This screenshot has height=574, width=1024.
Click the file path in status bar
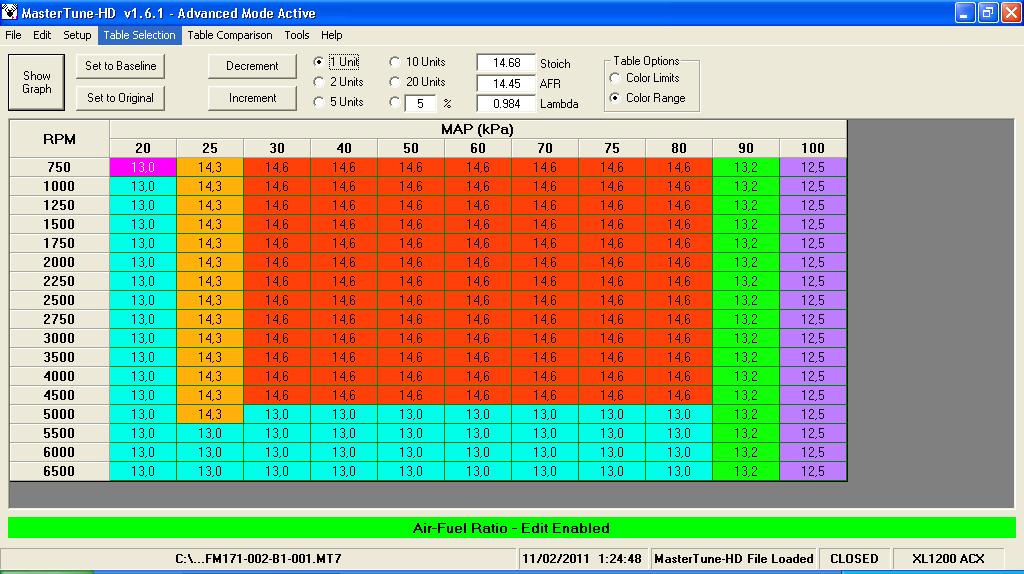click(259, 559)
